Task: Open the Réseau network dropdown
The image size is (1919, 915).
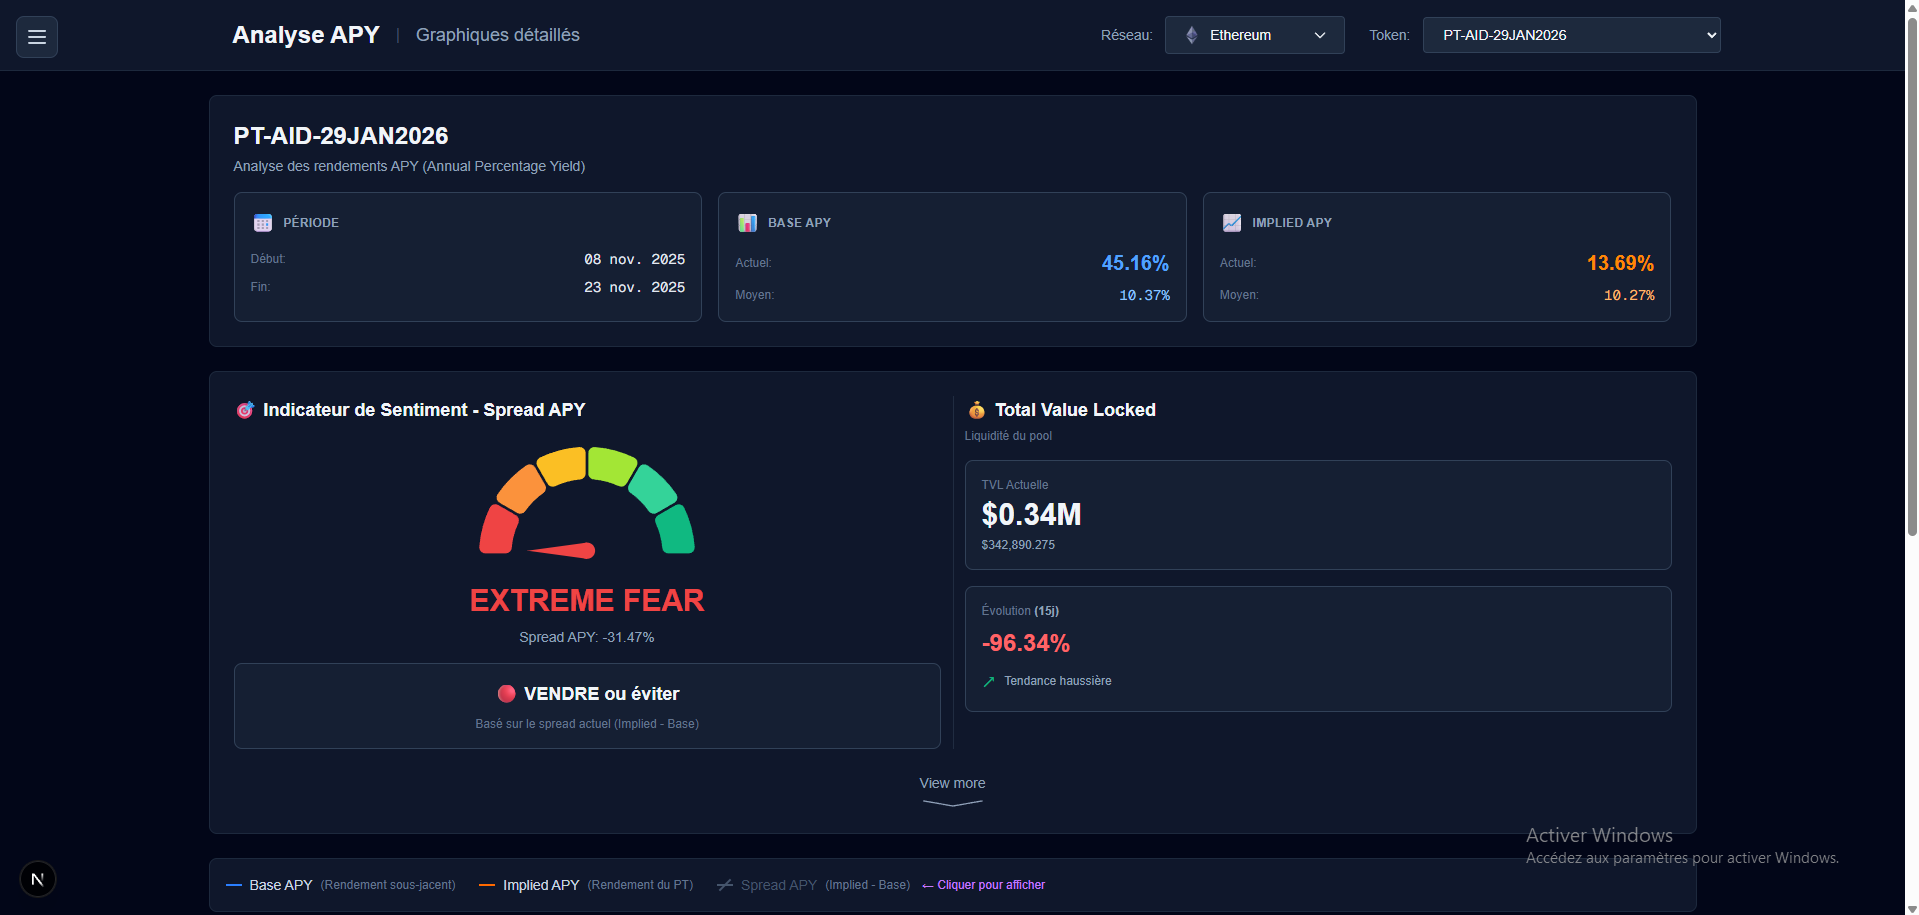Action: coord(1254,34)
